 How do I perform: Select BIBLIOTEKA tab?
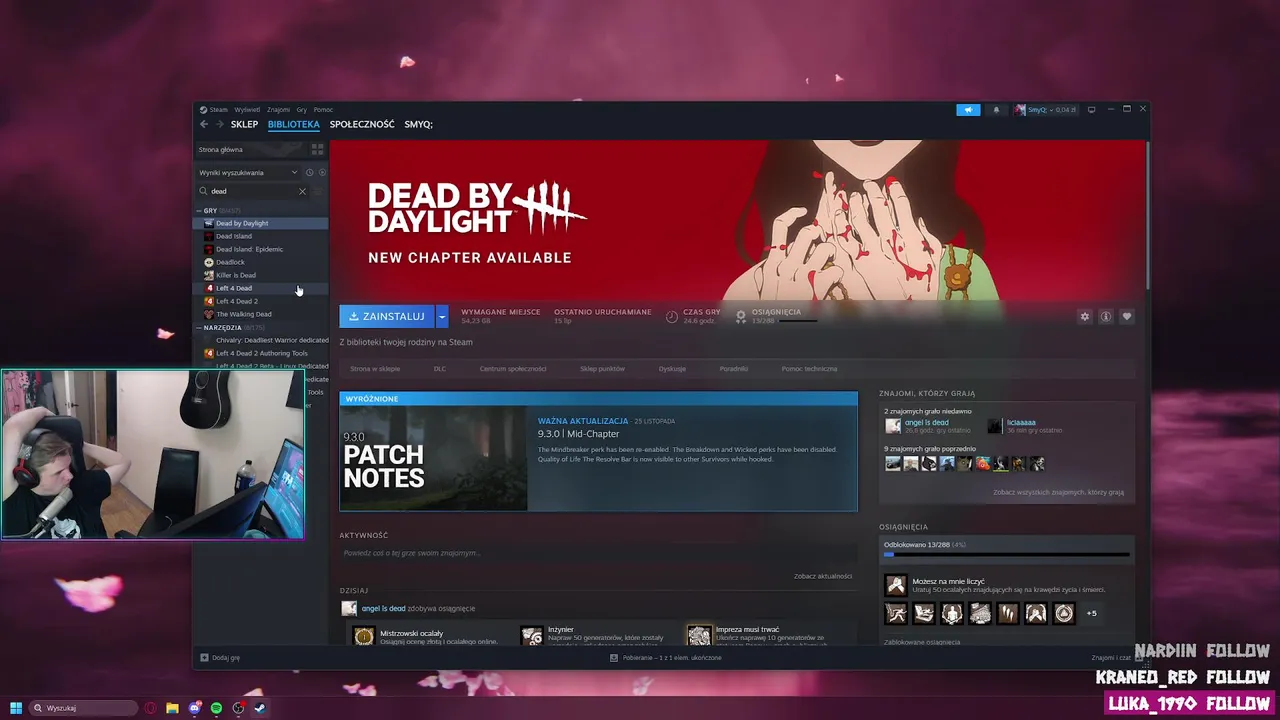click(293, 124)
